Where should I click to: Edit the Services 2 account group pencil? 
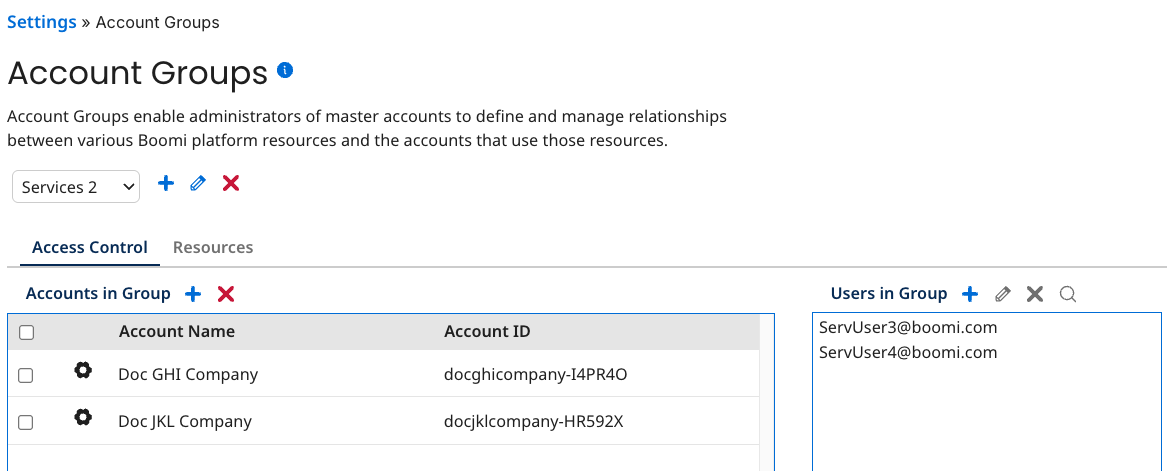click(198, 183)
